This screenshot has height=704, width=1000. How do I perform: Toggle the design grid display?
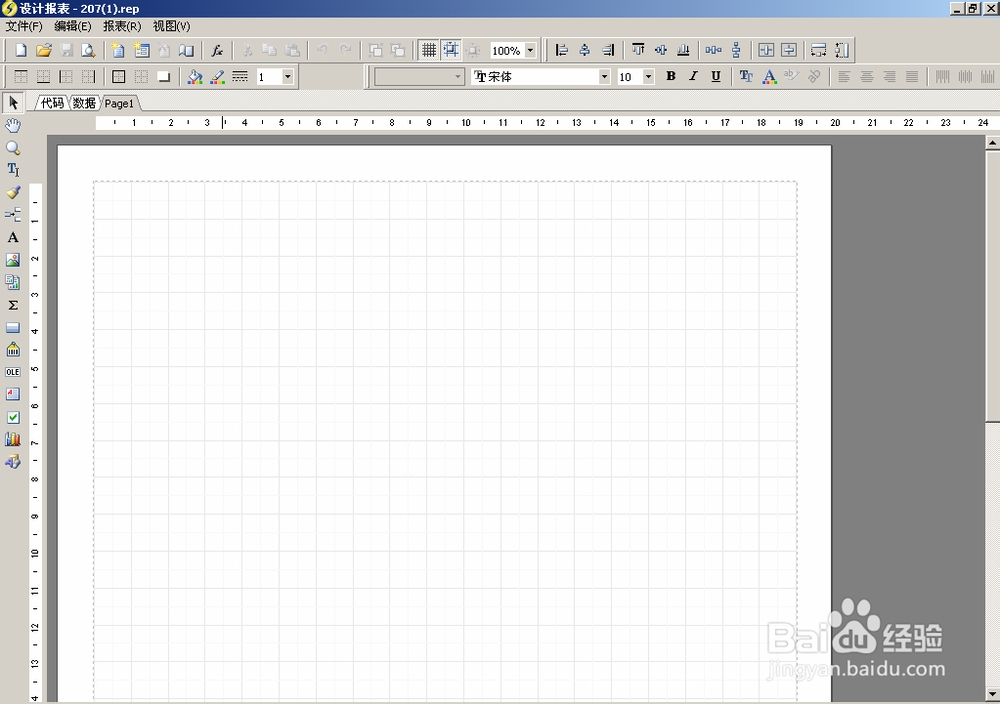pyautogui.click(x=429, y=50)
